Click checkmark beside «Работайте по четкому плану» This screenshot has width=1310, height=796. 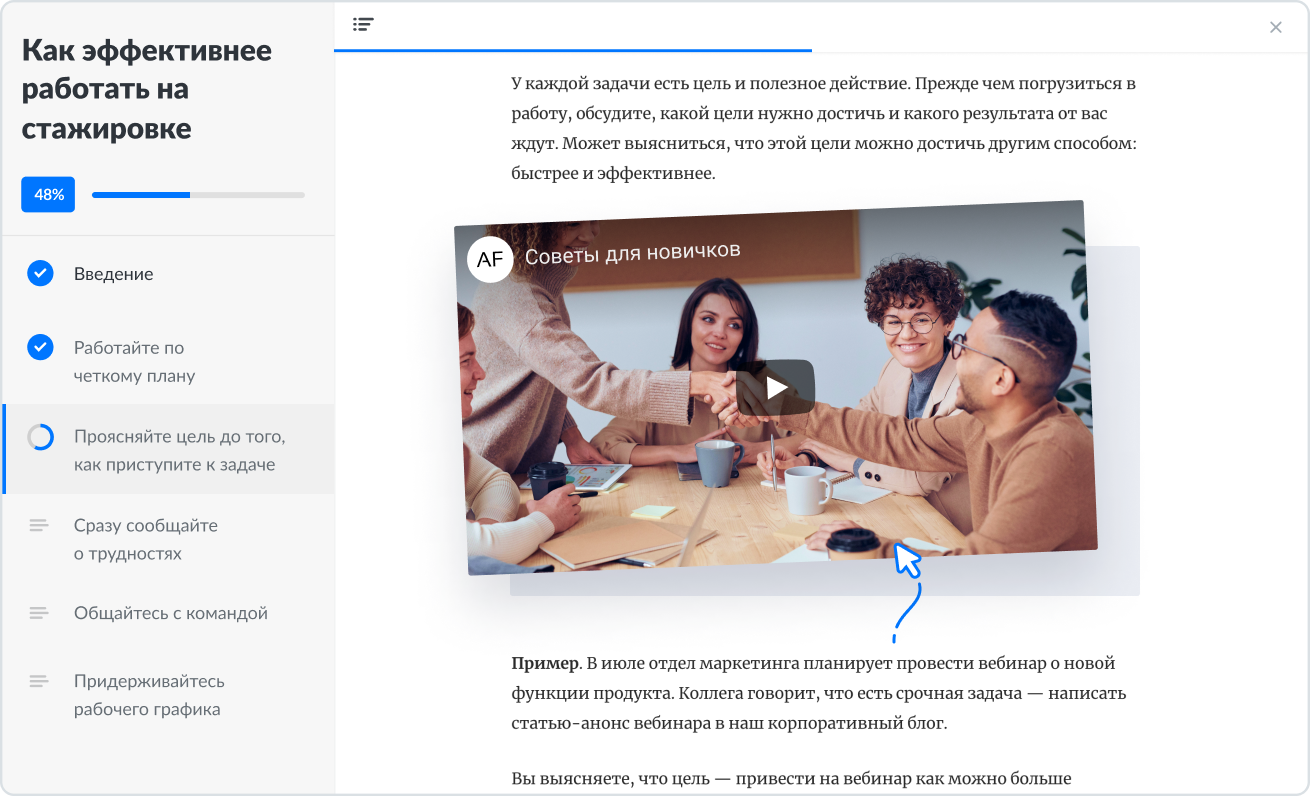coord(40,347)
